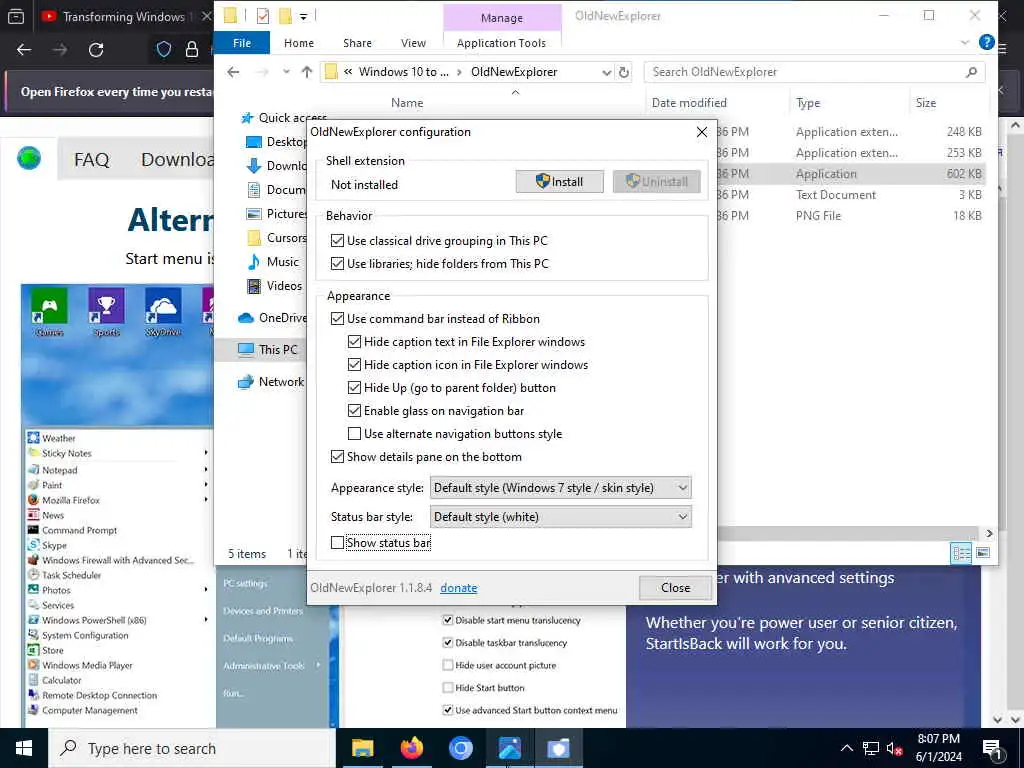
Task: Sort files by the Size column
Action: [925, 103]
